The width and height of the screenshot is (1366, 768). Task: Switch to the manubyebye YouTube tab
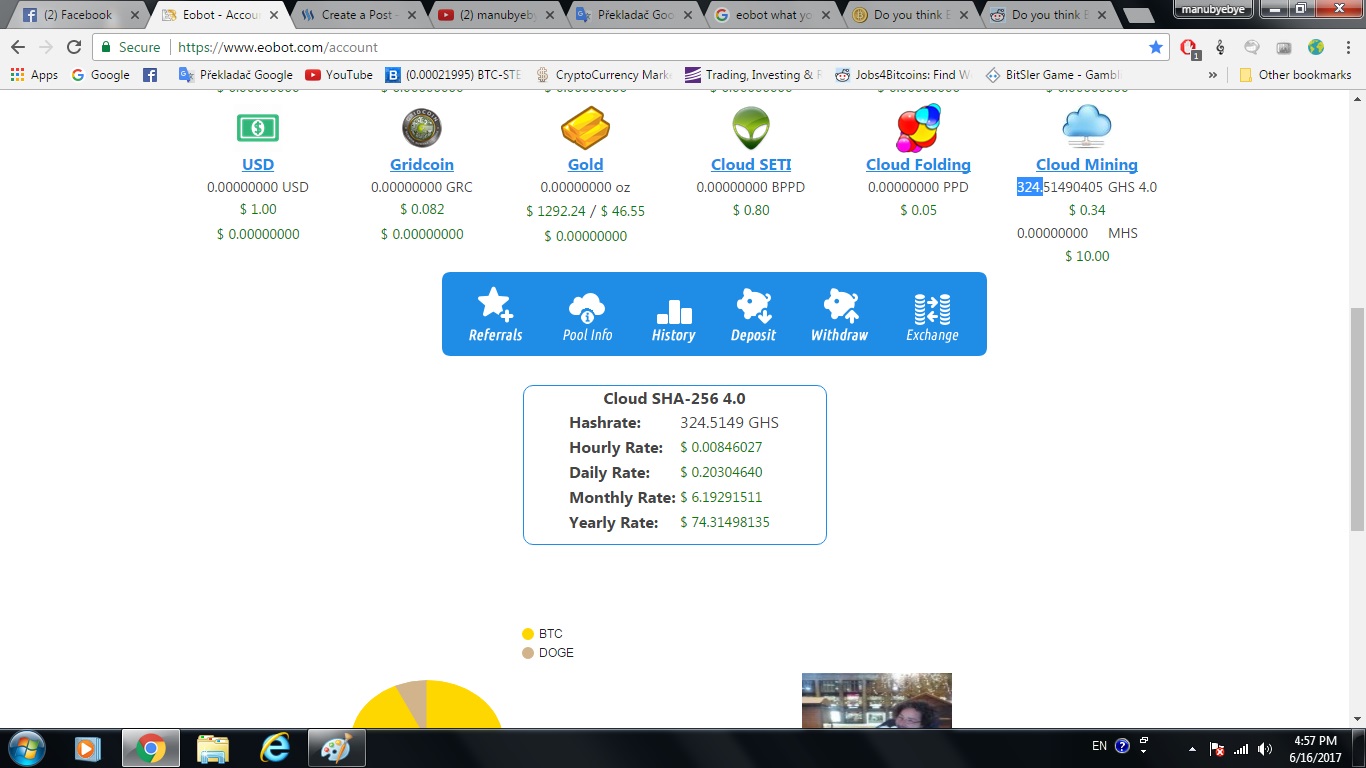[x=494, y=15]
